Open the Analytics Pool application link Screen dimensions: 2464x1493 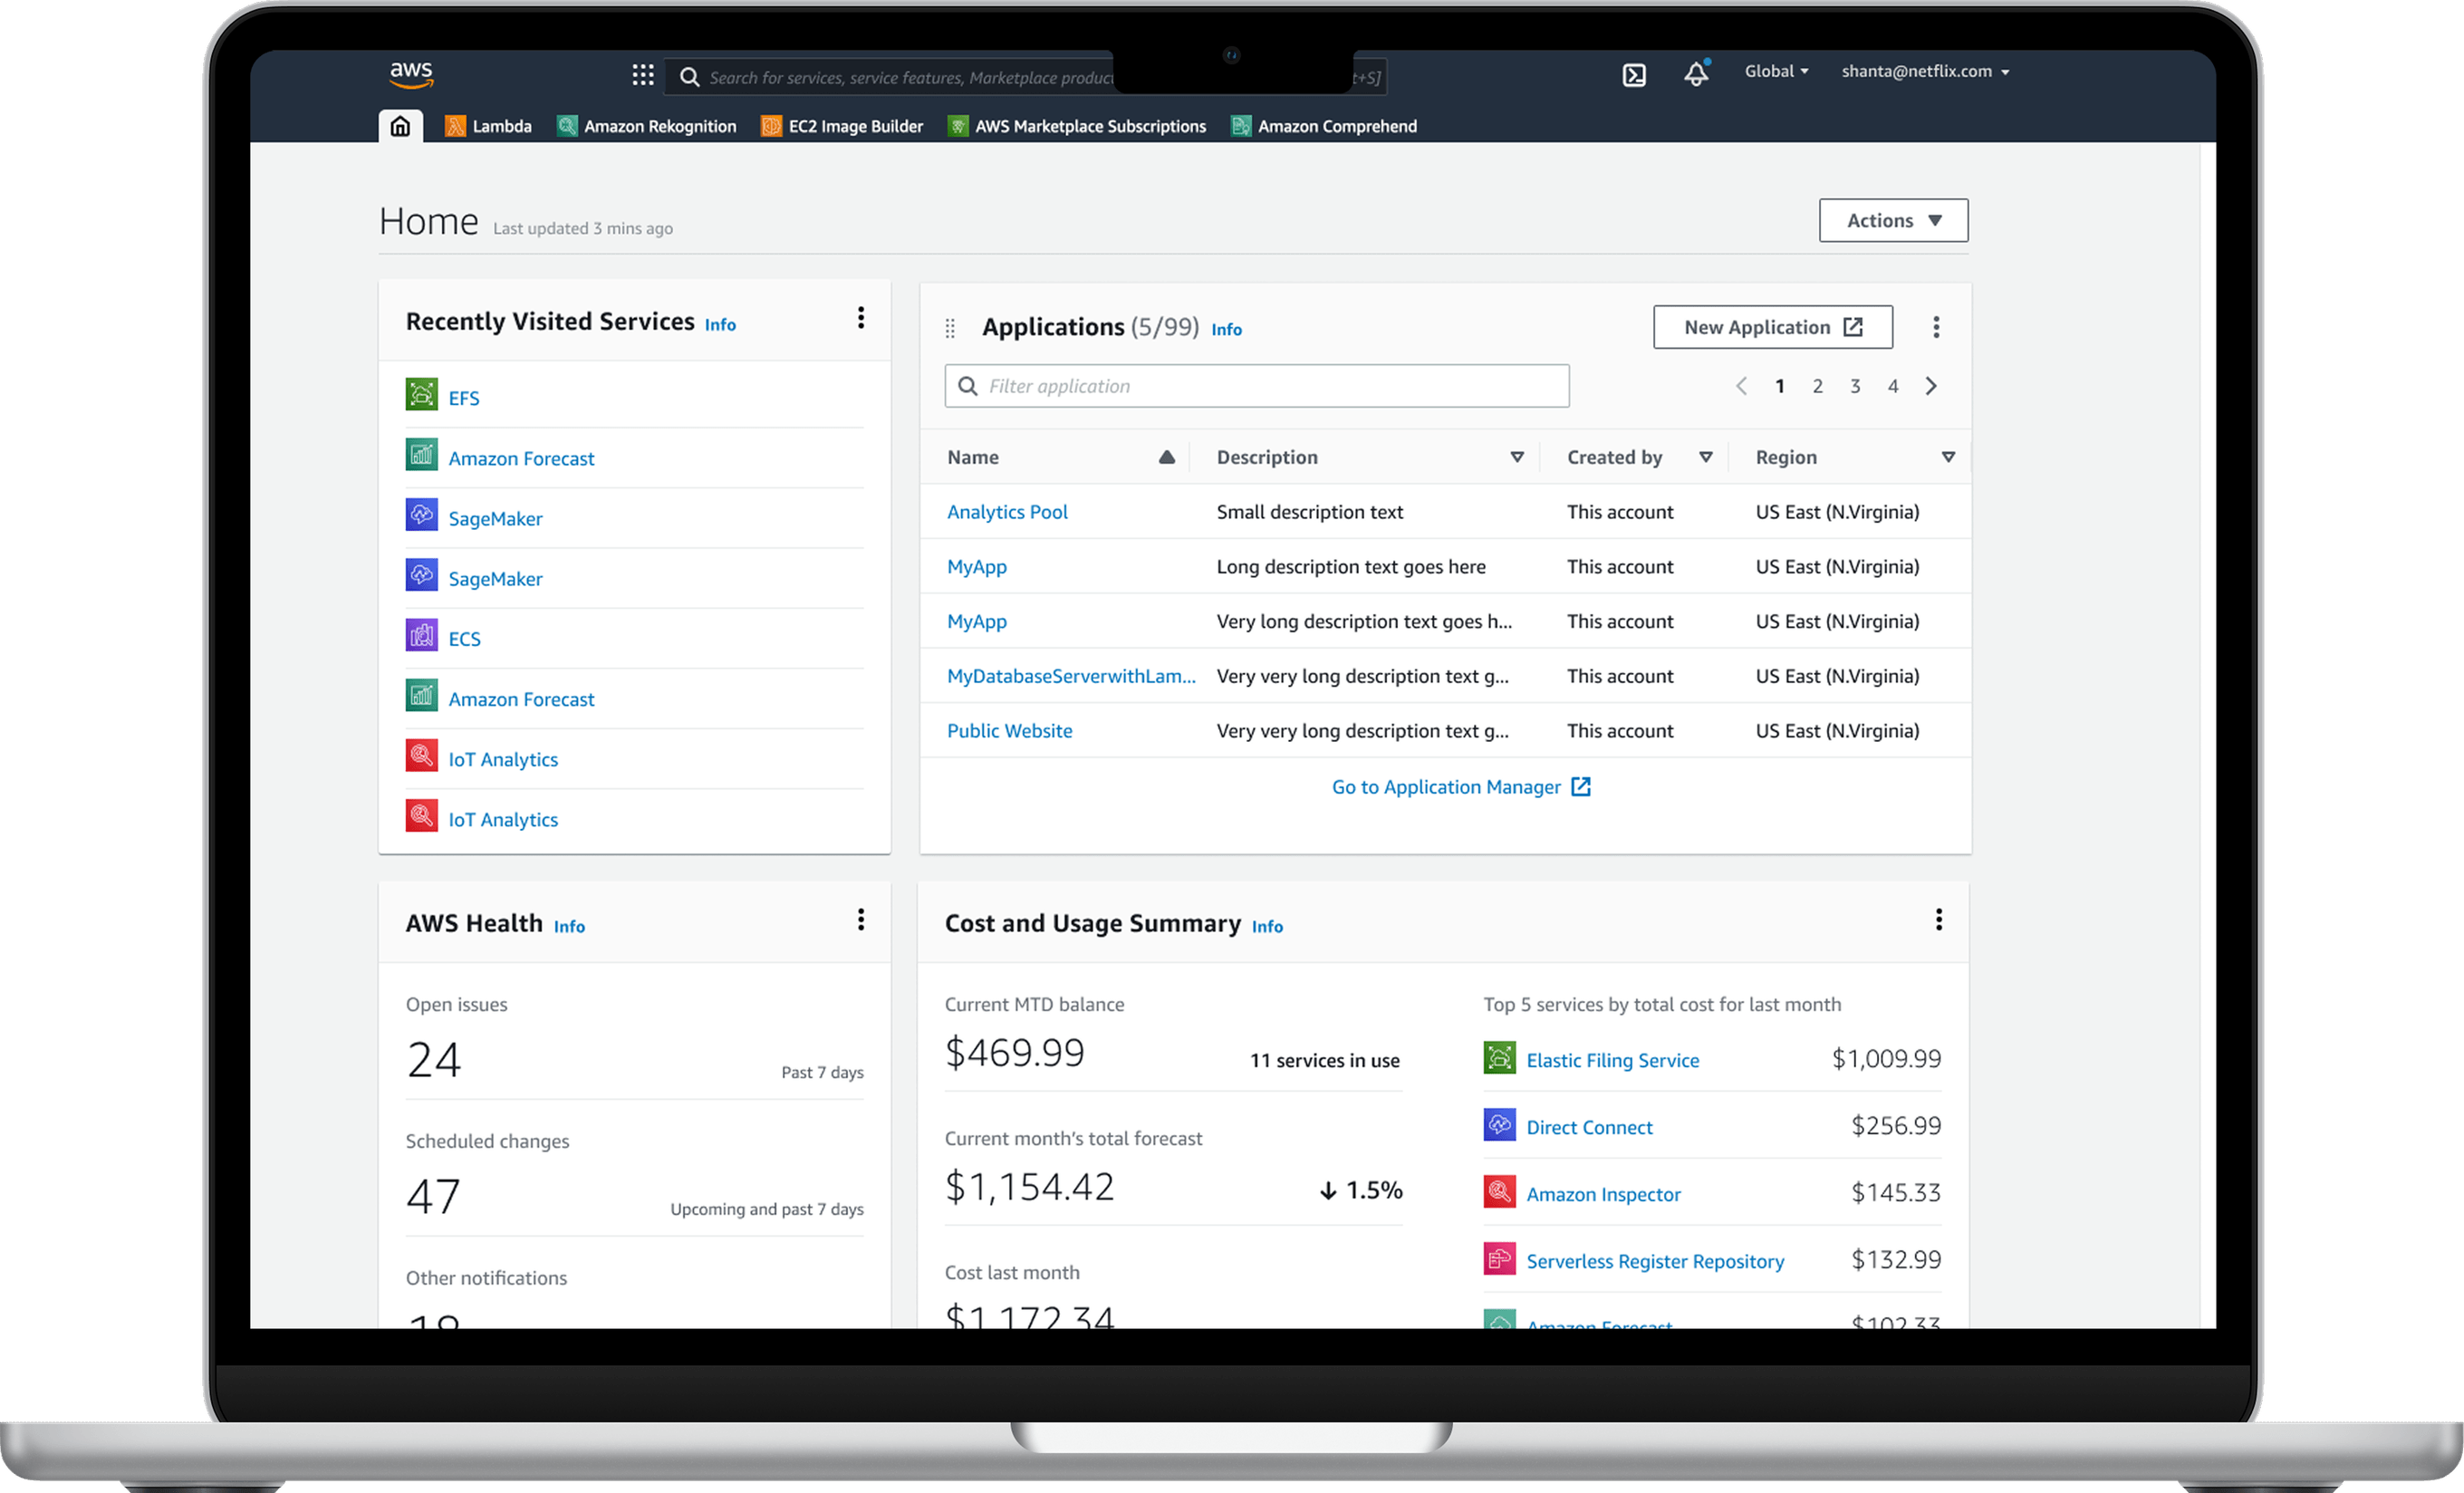[x=1007, y=512]
